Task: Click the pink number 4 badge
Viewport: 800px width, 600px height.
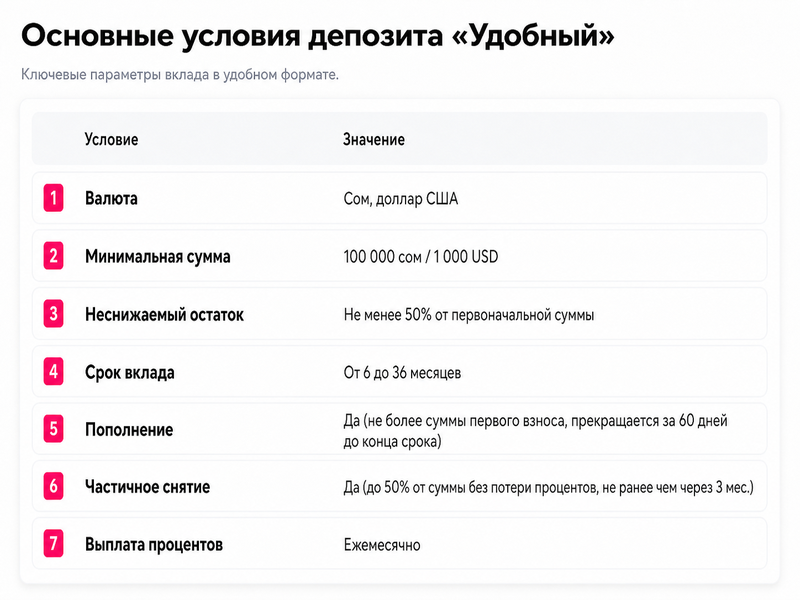Action: pyautogui.click(x=54, y=371)
